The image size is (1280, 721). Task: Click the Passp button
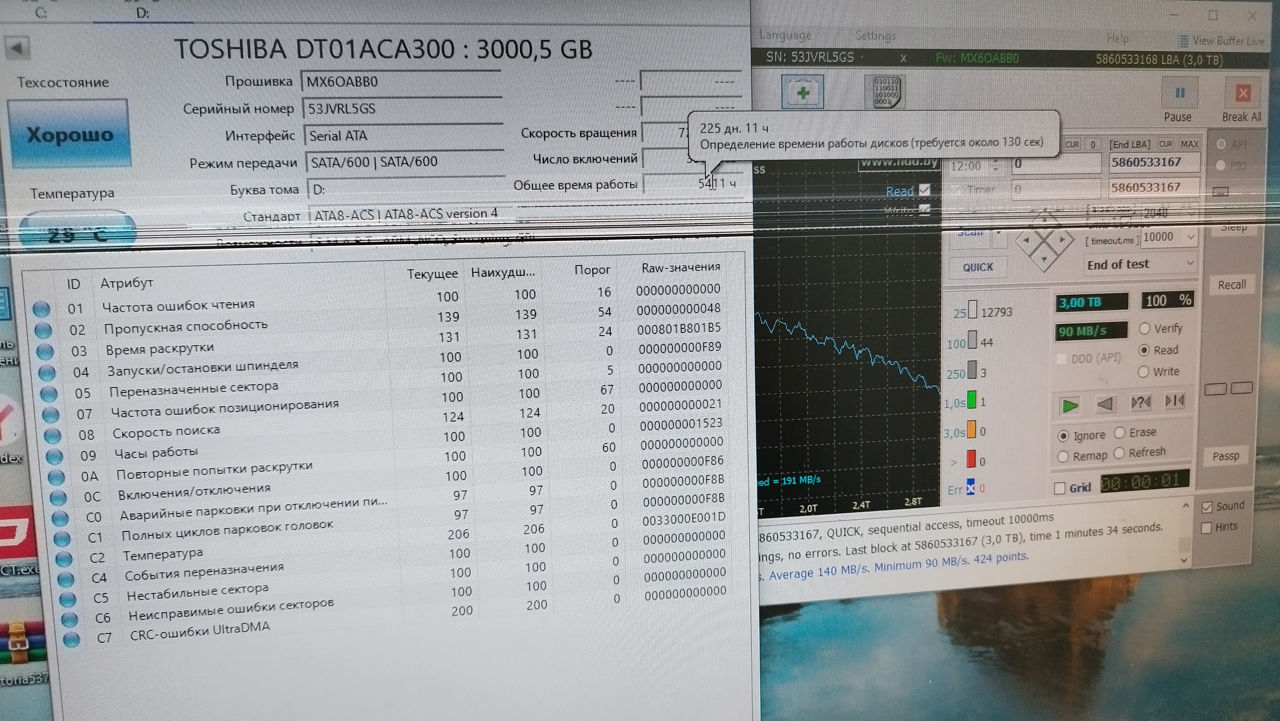pyautogui.click(x=1226, y=456)
